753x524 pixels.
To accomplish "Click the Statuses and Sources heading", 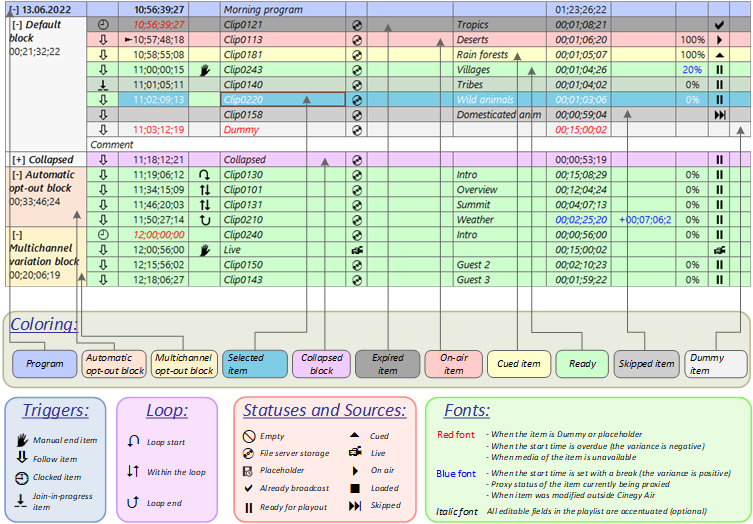I will 324,411.
